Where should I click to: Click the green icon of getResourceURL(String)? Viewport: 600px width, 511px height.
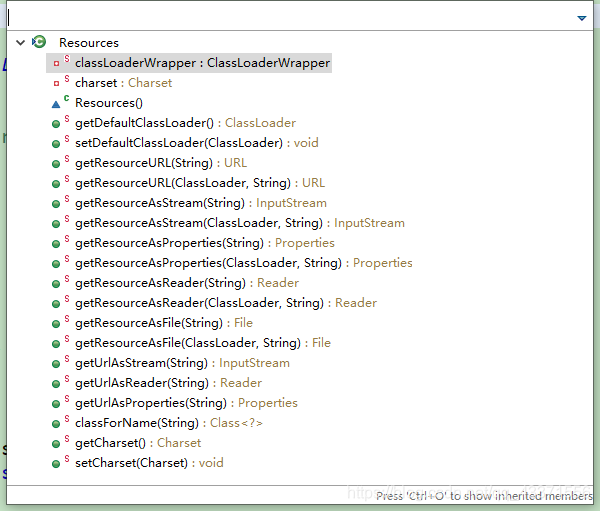(x=56, y=164)
